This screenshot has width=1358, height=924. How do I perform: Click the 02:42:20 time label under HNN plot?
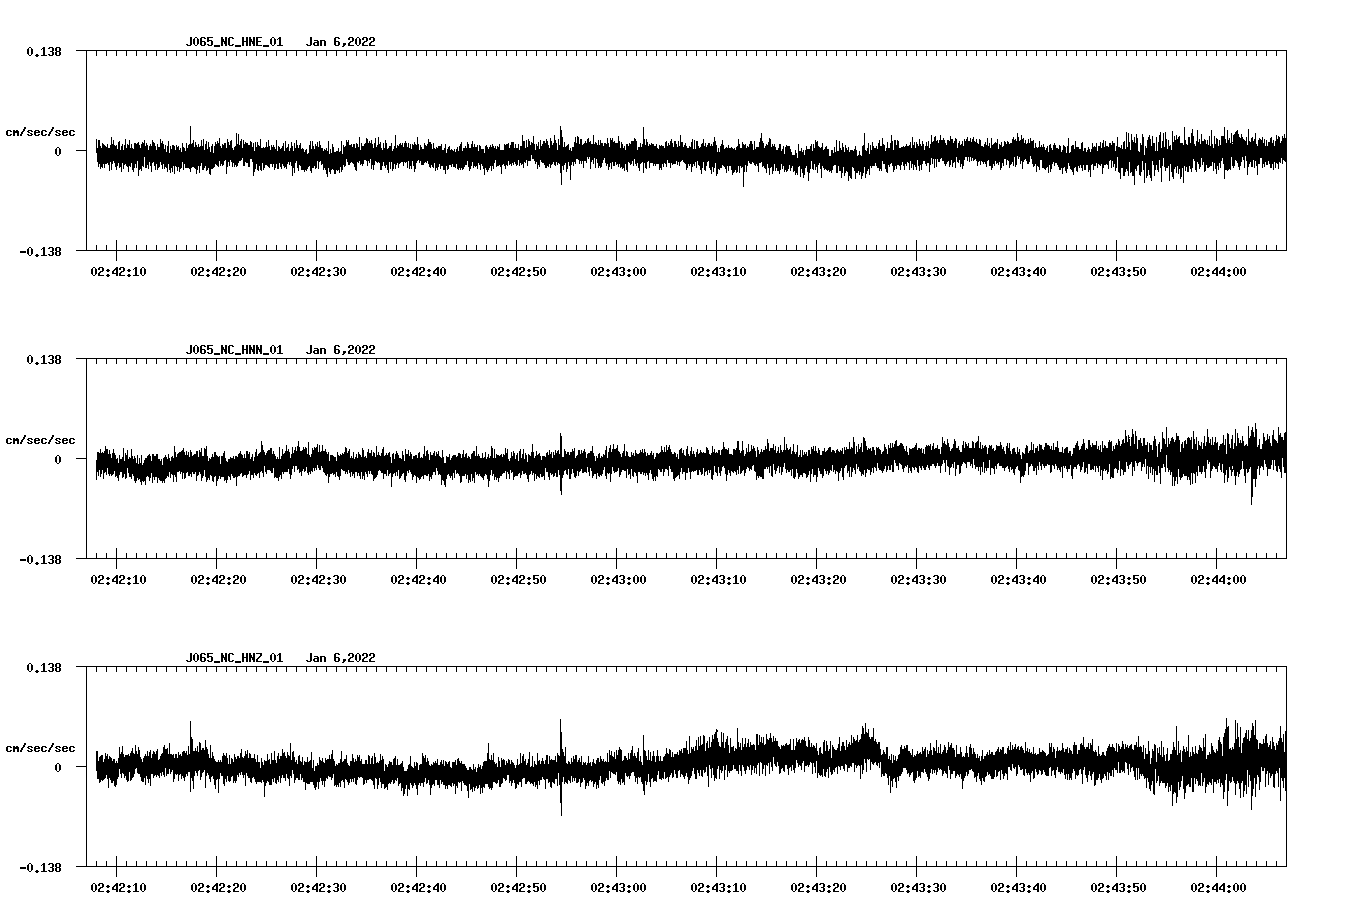(218, 580)
